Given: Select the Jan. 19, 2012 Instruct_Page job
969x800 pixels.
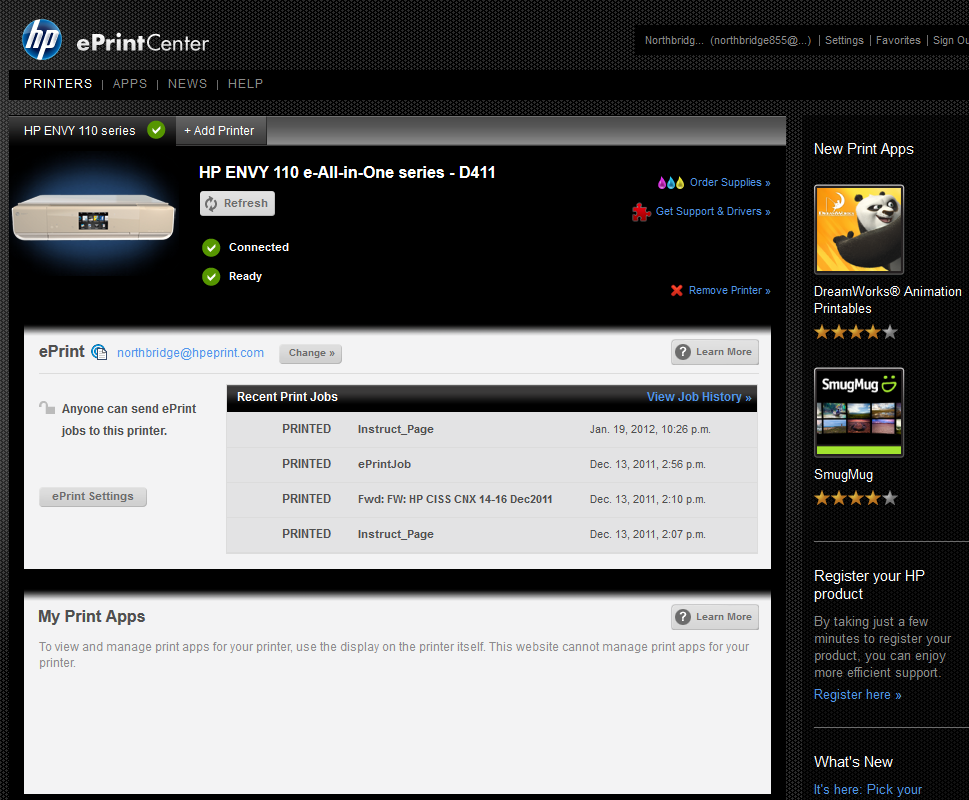Looking at the screenshot, I should 492,429.
